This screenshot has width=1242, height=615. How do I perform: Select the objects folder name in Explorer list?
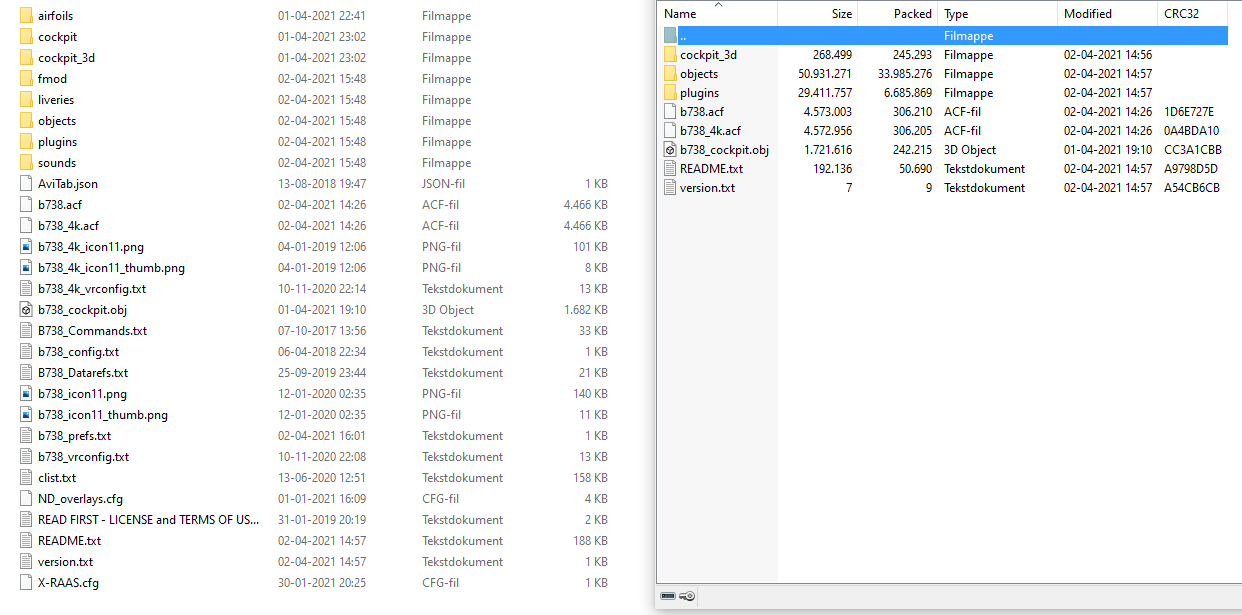coord(57,121)
